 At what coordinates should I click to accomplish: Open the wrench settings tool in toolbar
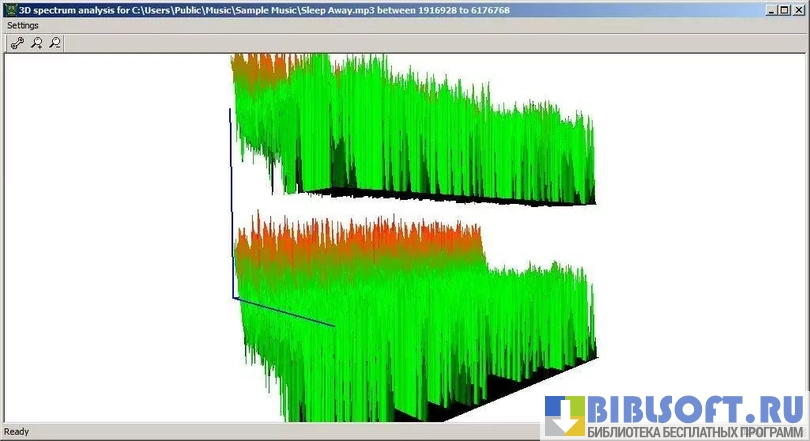pyautogui.click(x=17, y=43)
